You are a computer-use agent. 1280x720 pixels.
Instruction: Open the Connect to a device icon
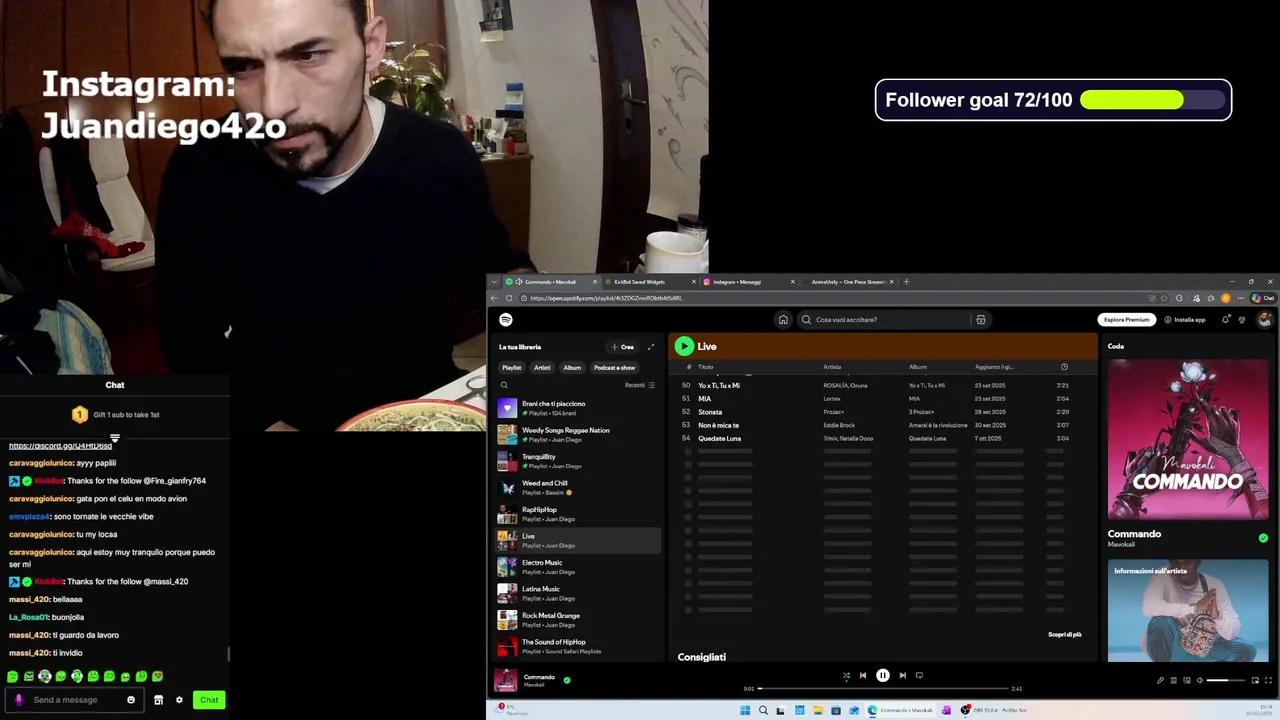click(x=1187, y=681)
